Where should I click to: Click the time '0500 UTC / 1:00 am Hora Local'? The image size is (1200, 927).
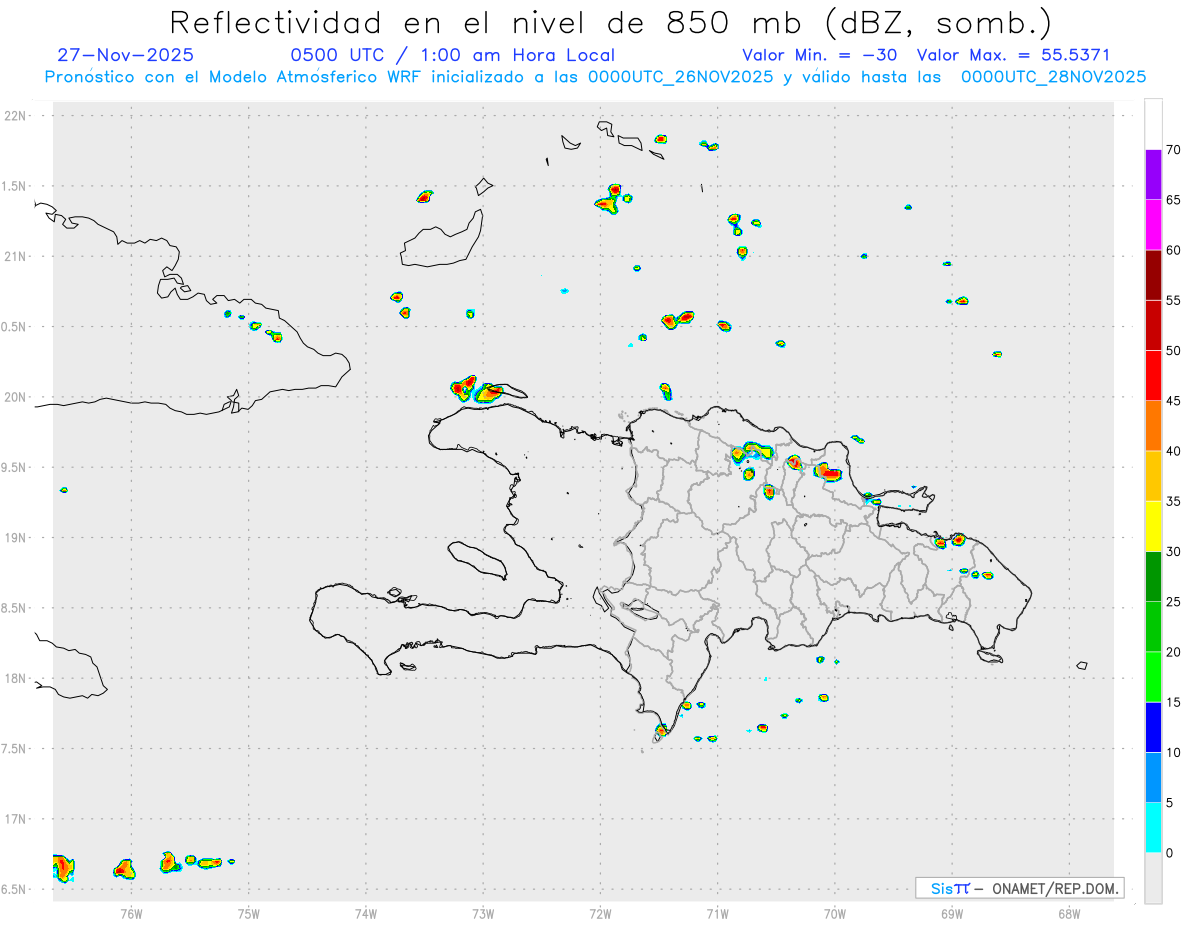[453, 55]
